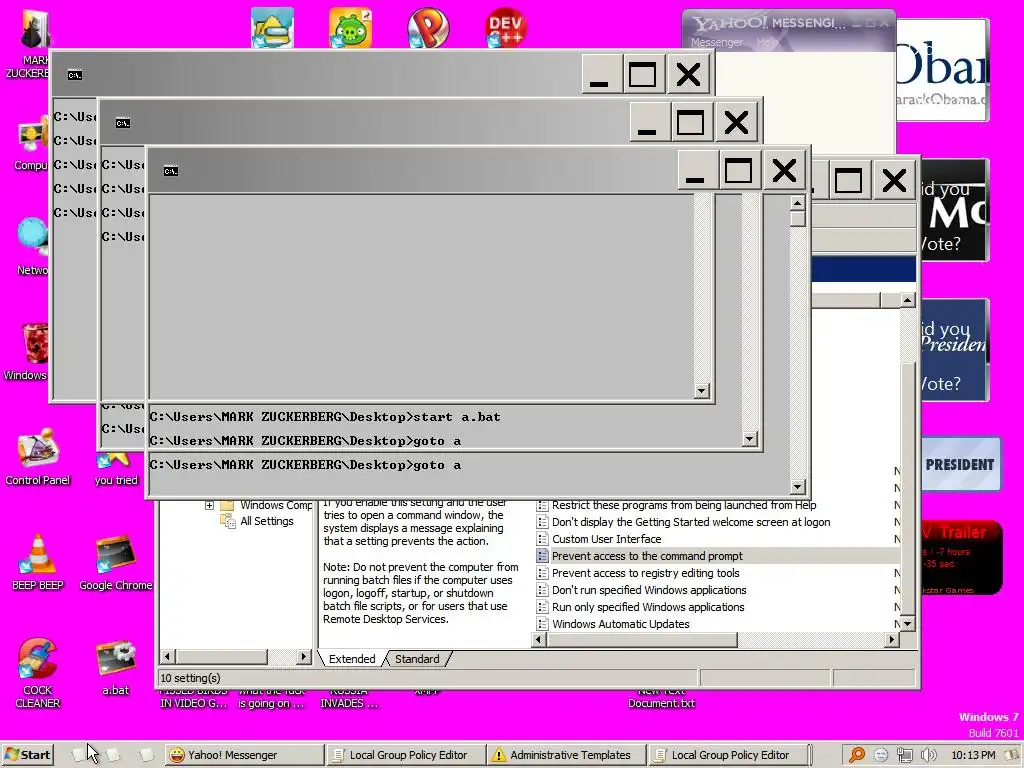This screenshot has width=1024, height=768.
Task: Click tree pane scroll left arrow
Action: tap(168, 656)
